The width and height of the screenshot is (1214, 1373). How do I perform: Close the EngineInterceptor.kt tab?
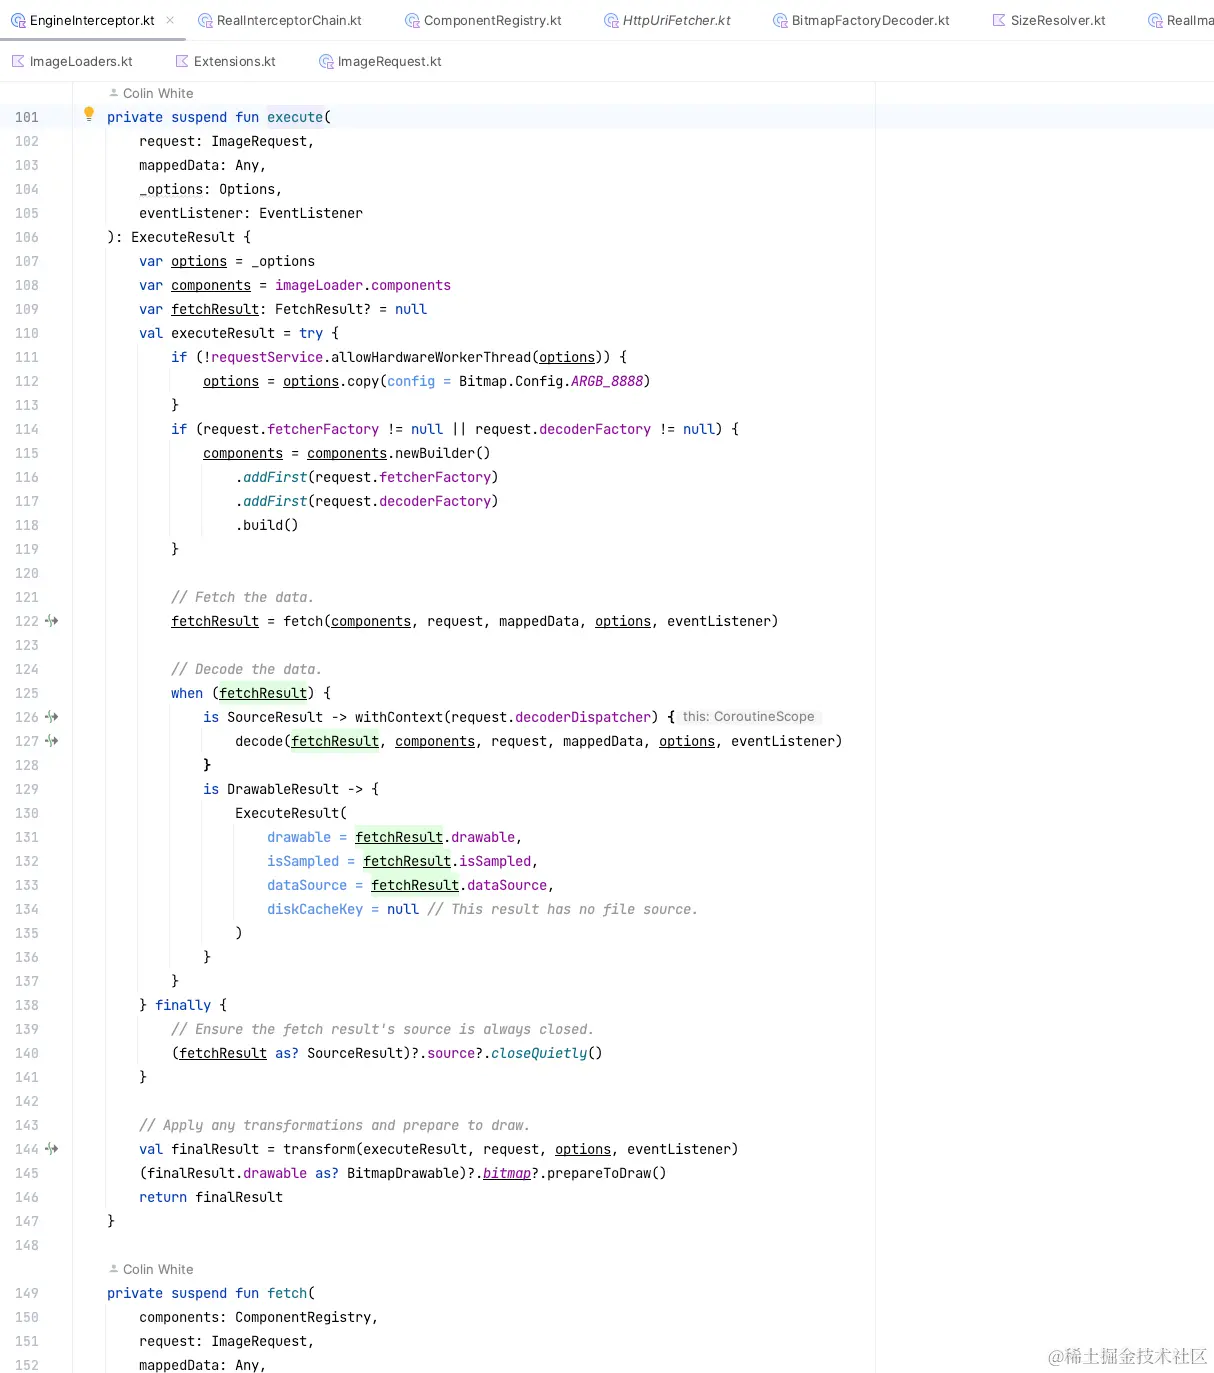(170, 20)
